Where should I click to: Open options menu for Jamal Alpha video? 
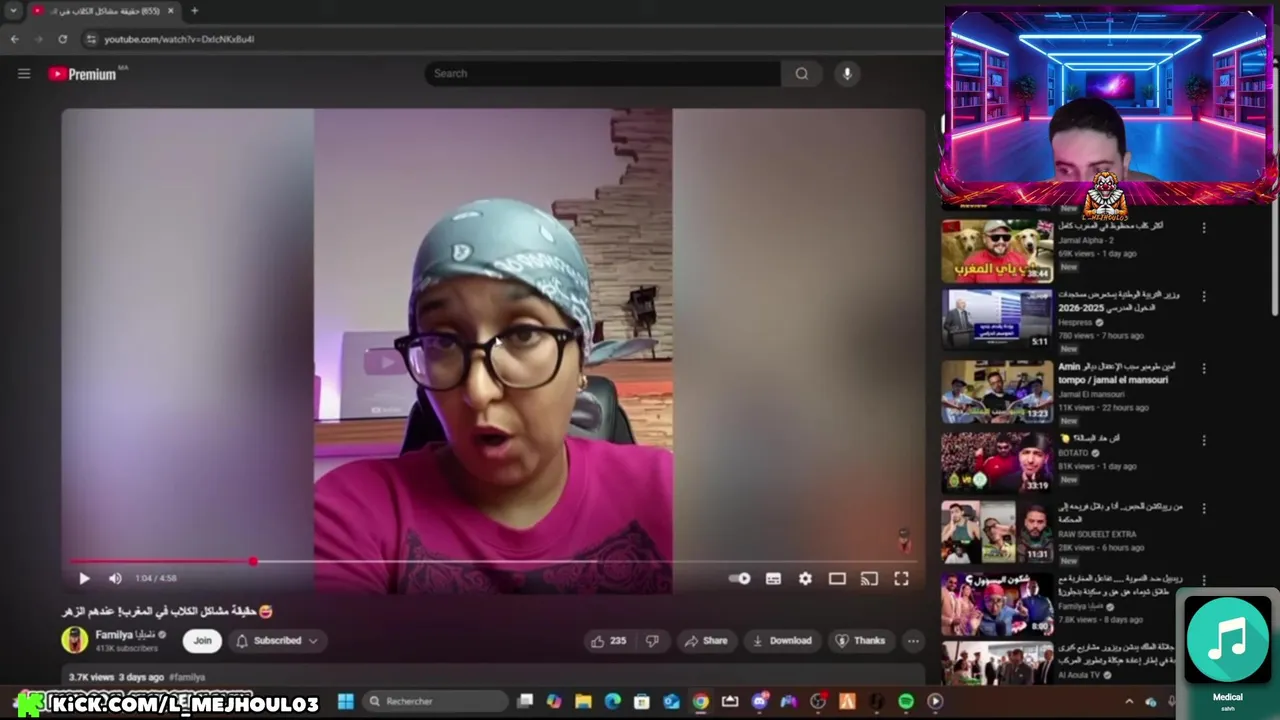tap(1204, 228)
